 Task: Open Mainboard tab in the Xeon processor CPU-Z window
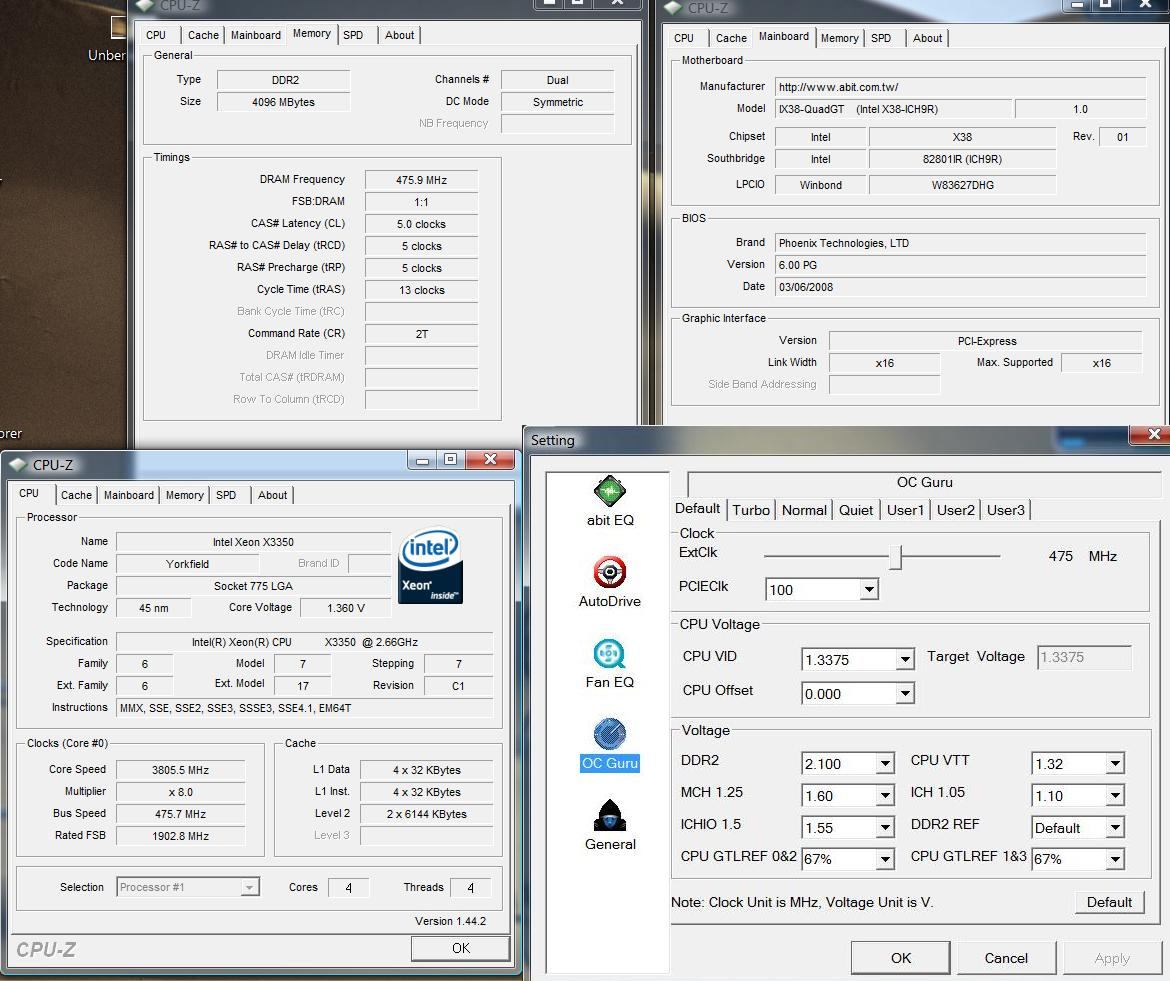pos(128,495)
